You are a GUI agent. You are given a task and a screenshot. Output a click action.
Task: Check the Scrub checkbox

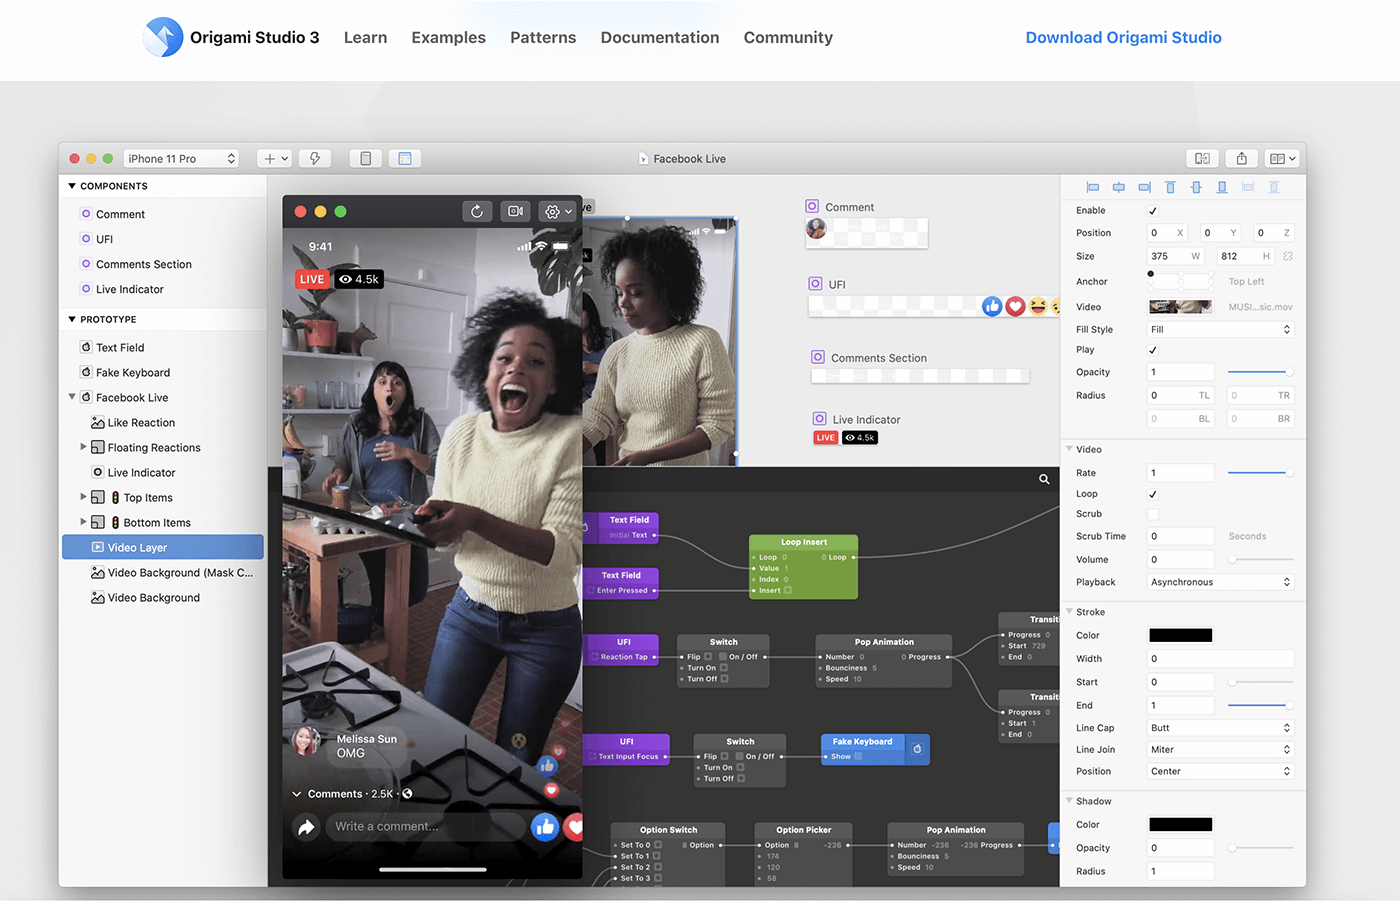point(1153,514)
